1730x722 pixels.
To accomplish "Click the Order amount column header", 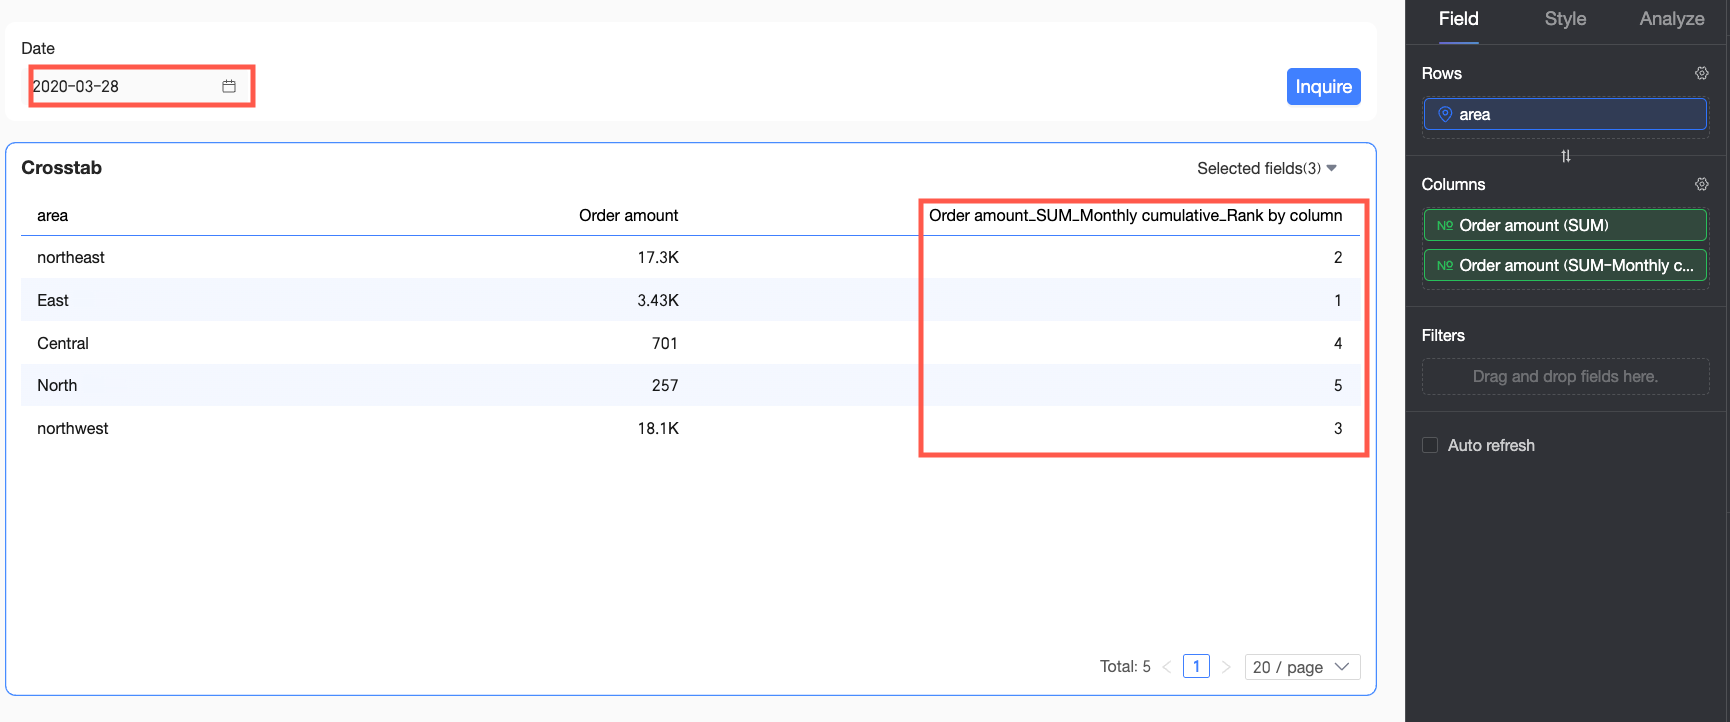I will coord(628,216).
